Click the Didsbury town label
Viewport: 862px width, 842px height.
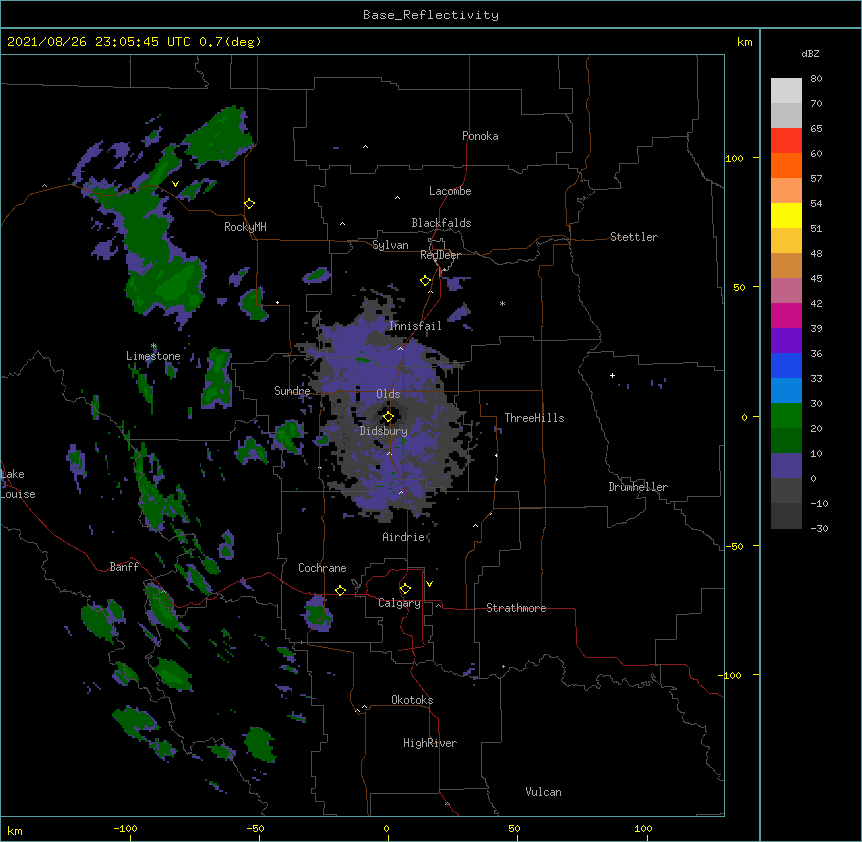pos(384,431)
